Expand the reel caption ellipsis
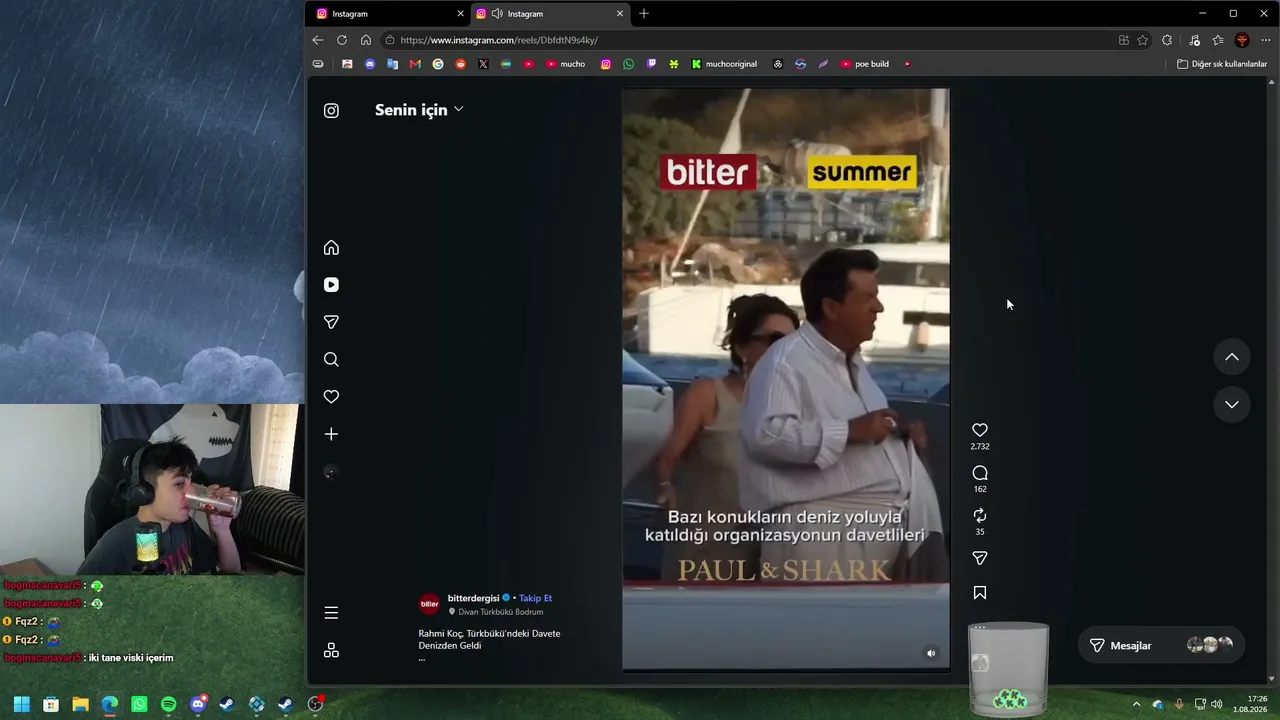The height and width of the screenshot is (720, 1280). point(422,658)
